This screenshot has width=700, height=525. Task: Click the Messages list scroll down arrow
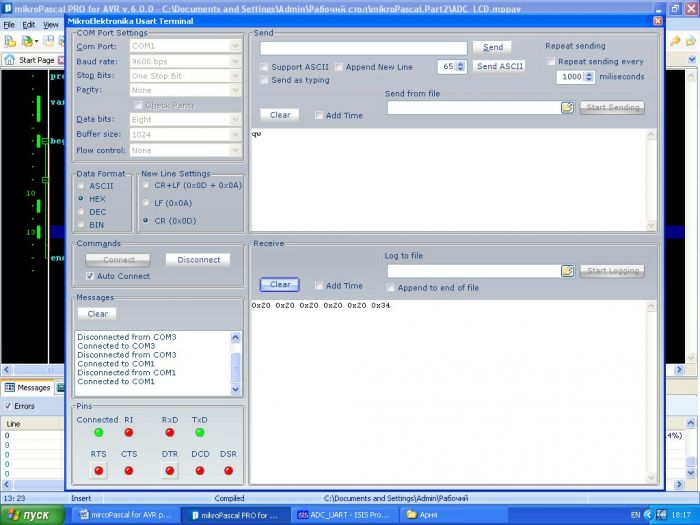(236, 390)
